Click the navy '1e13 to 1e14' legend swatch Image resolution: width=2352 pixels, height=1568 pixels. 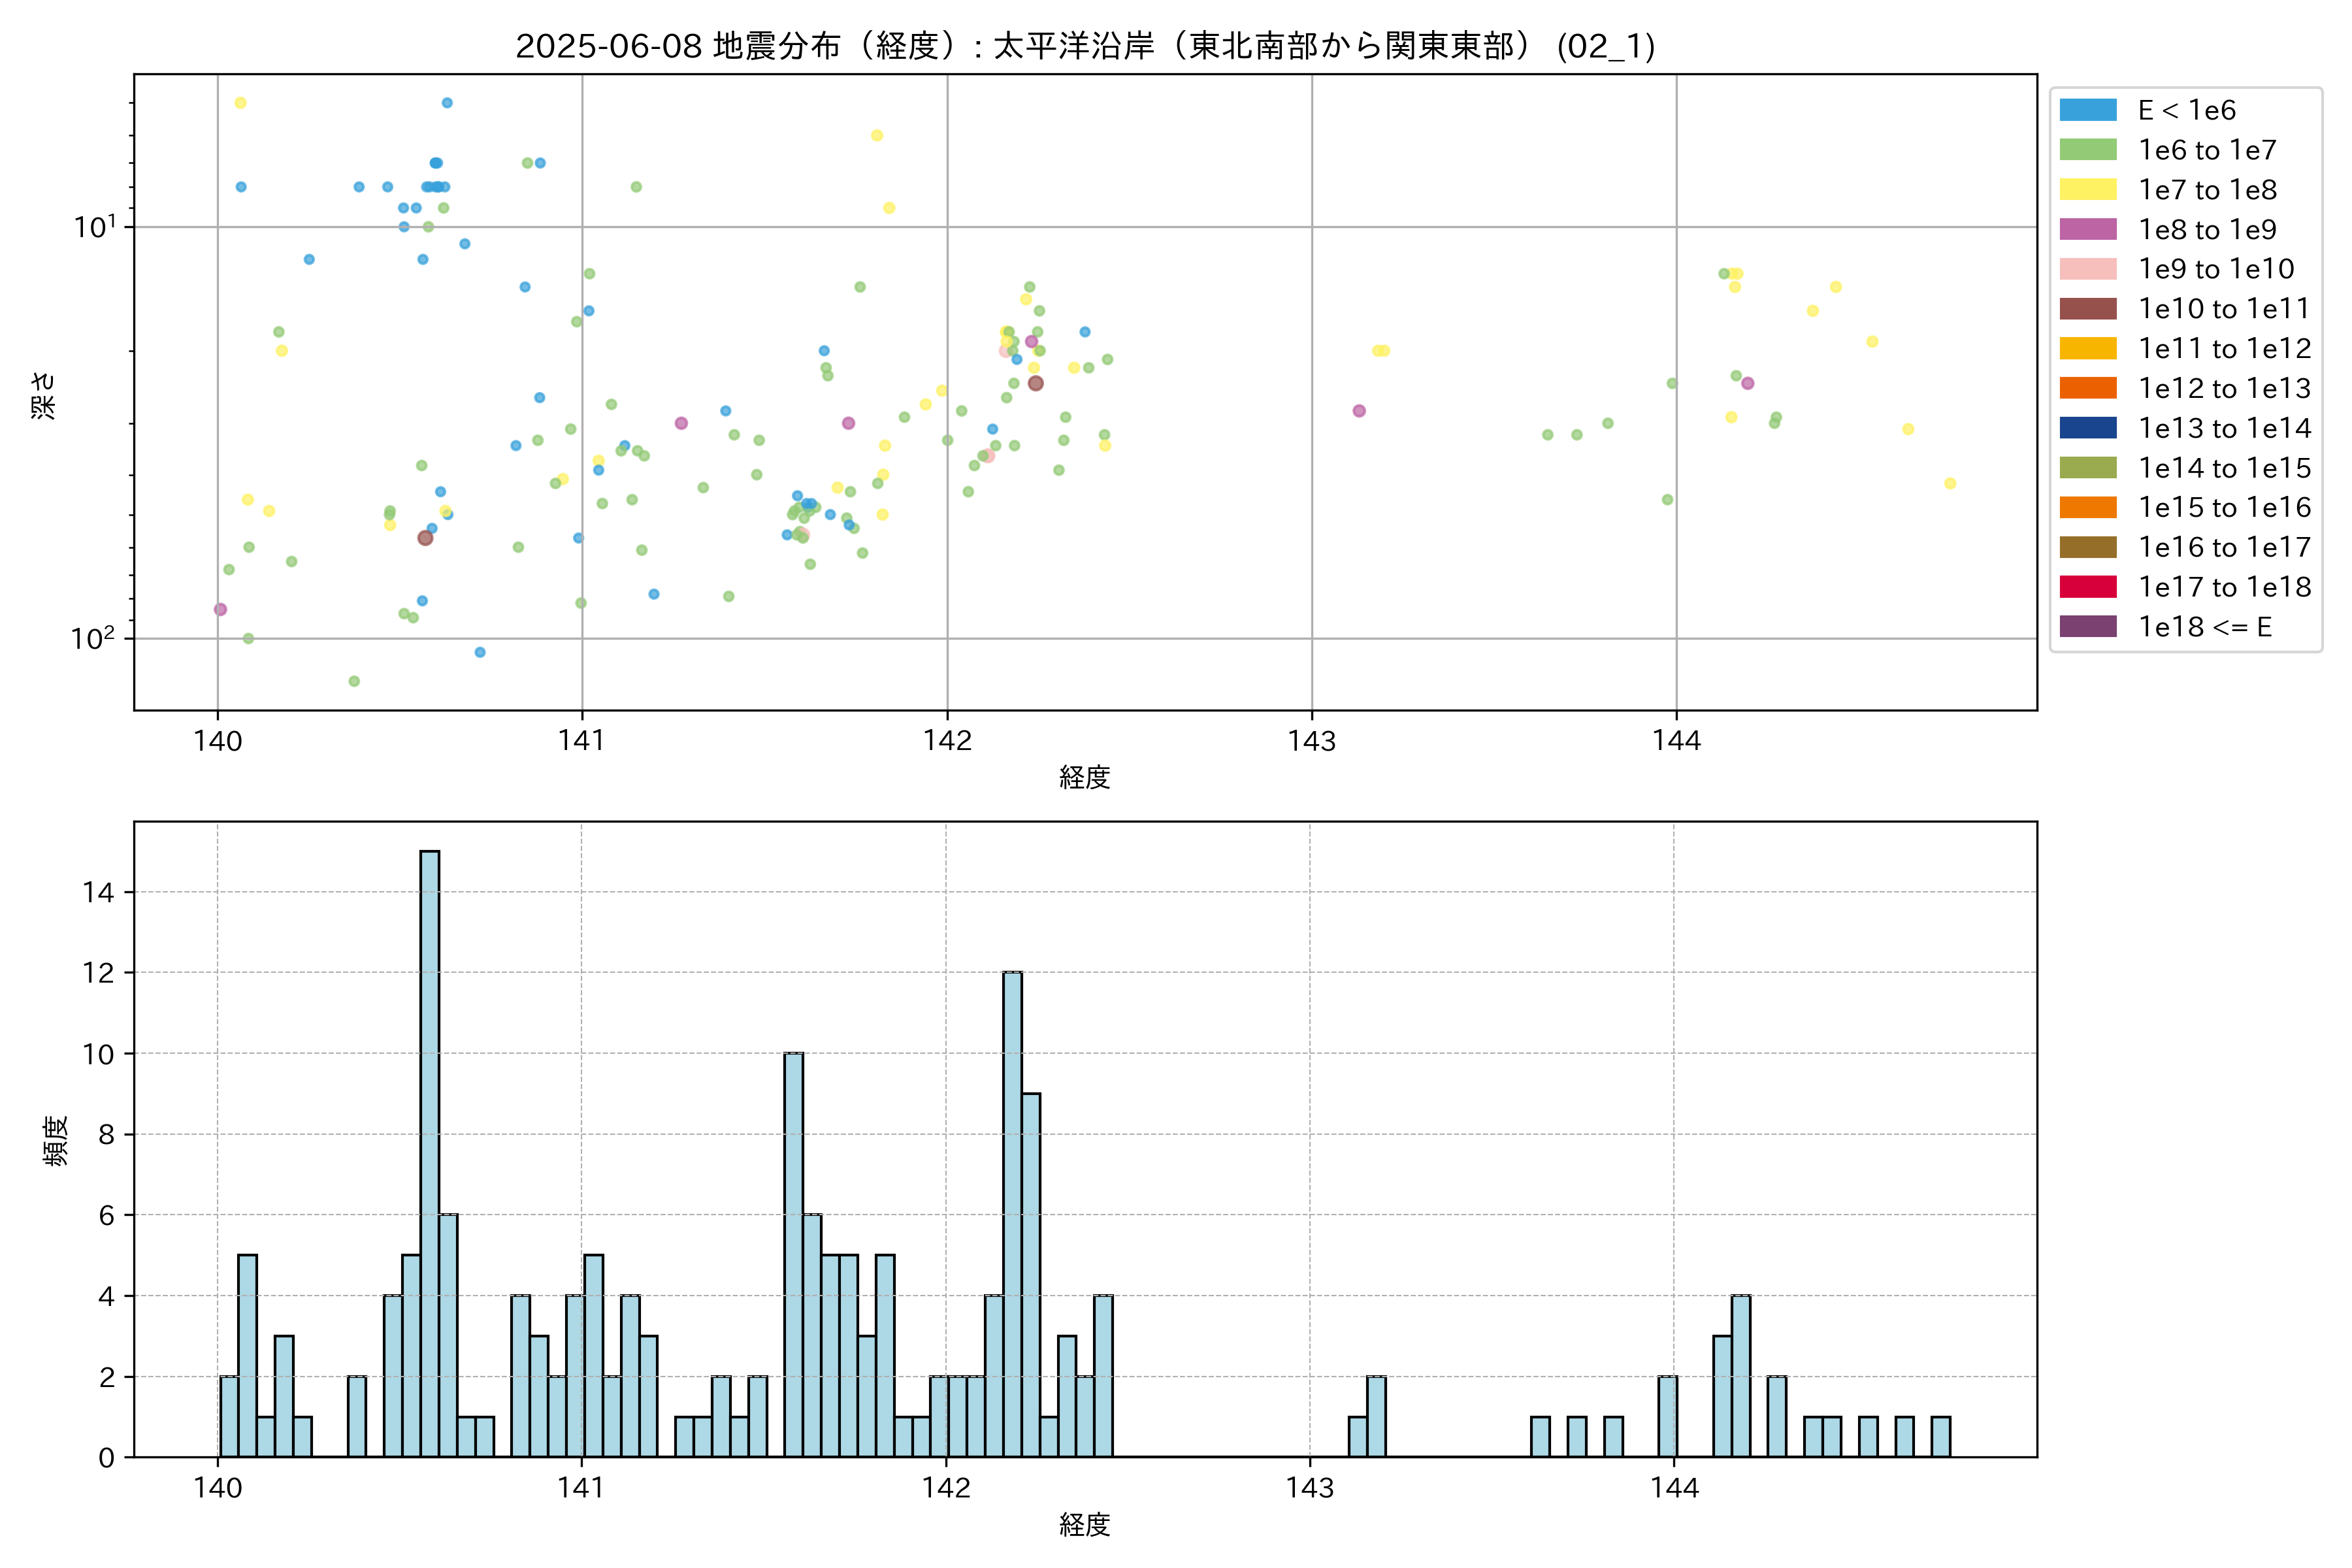(2087, 428)
